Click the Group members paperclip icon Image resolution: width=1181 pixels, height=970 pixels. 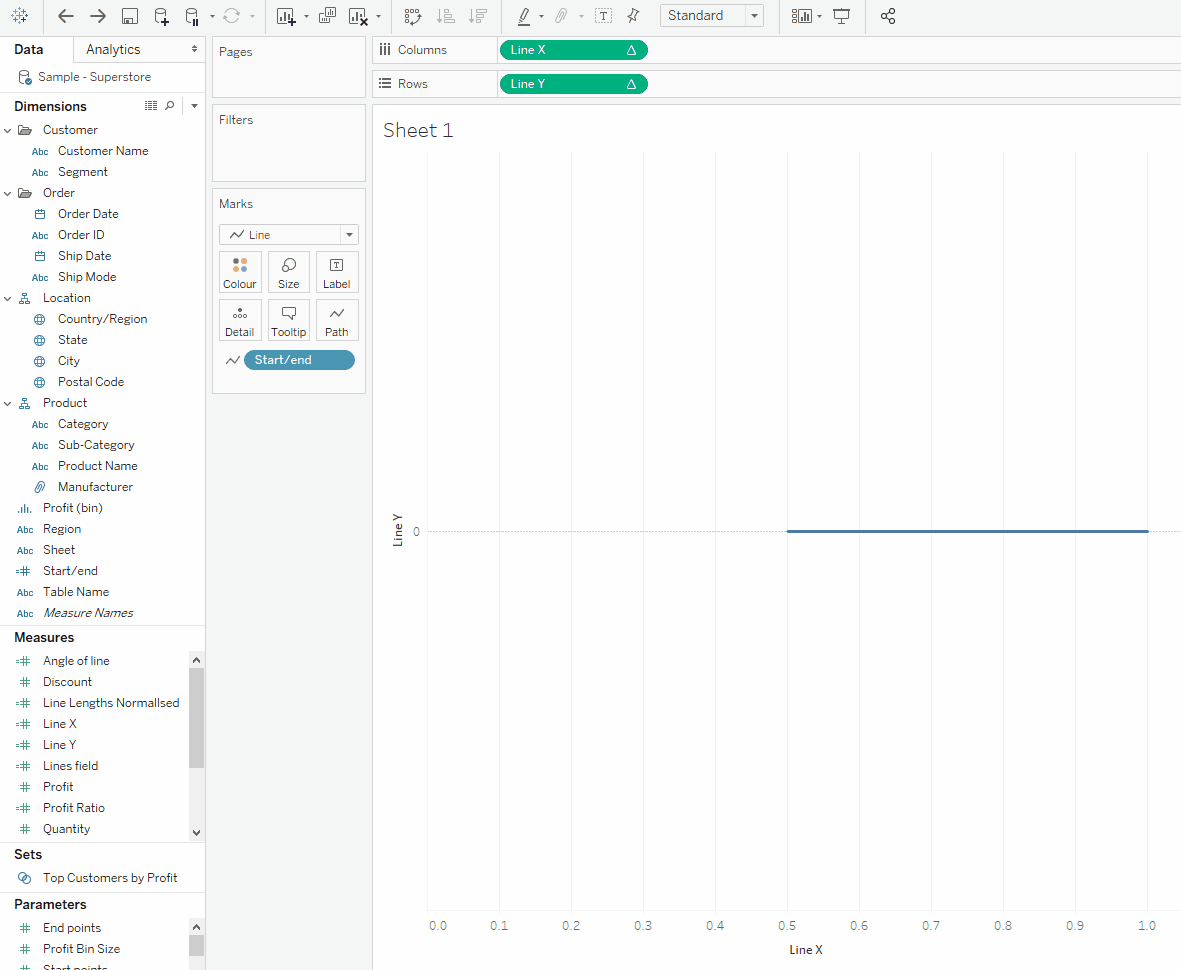pos(561,16)
